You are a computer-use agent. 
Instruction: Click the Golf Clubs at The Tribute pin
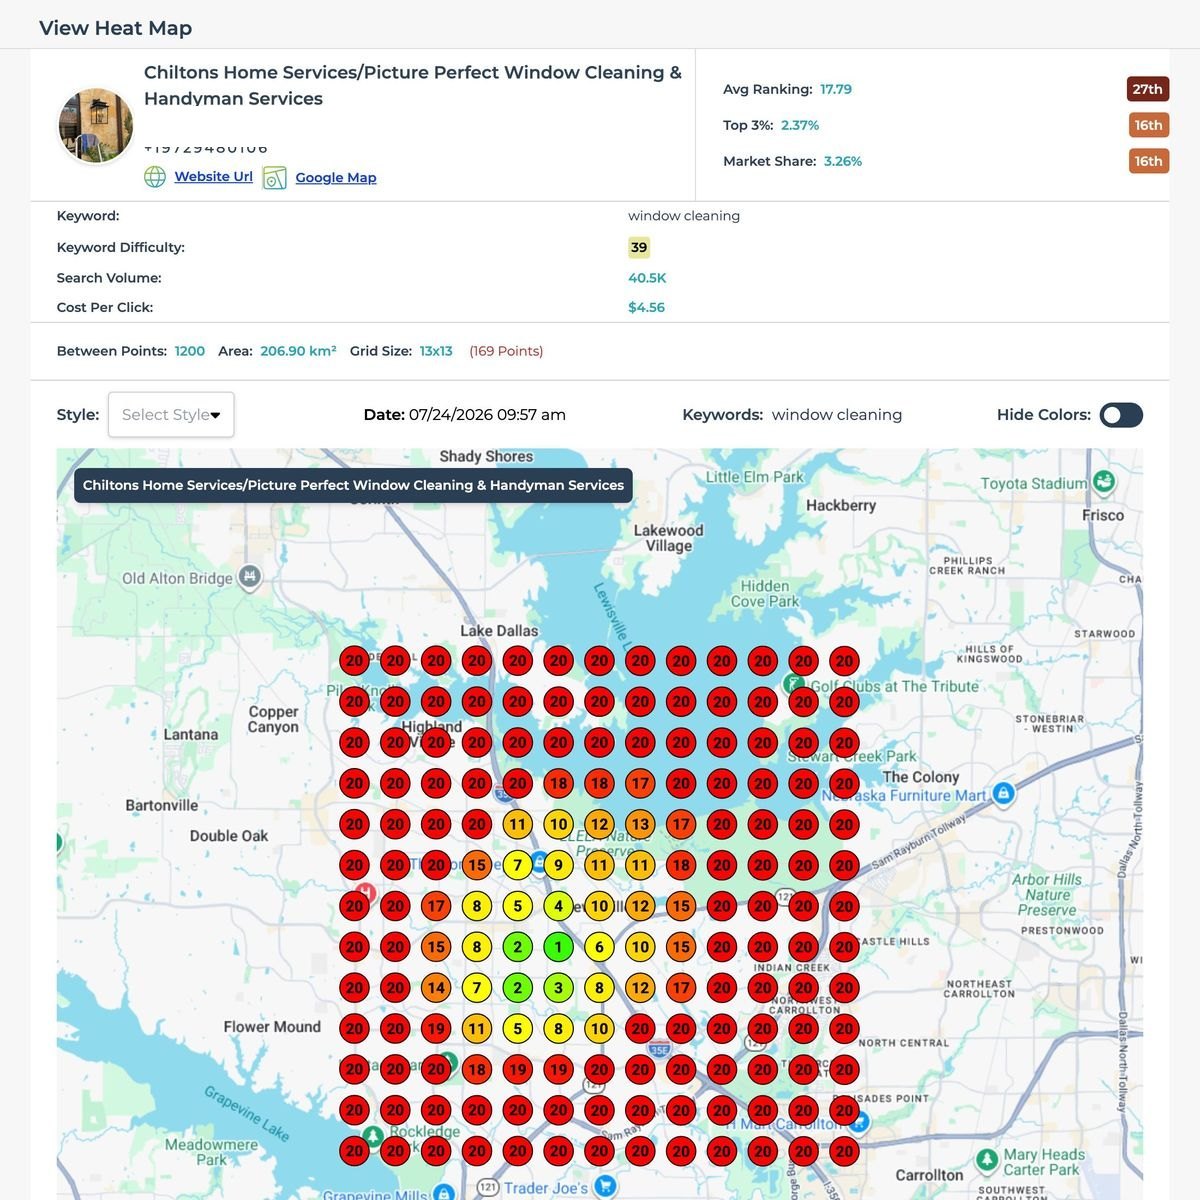(x=793, y=685)
